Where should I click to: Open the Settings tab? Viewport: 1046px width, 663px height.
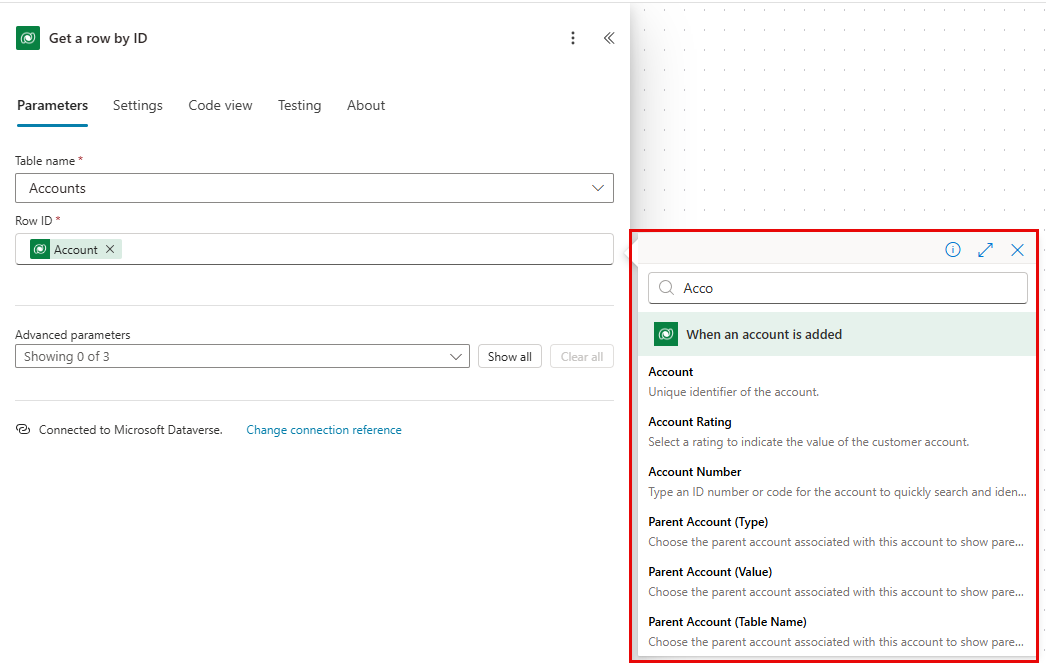pos(137,105)
